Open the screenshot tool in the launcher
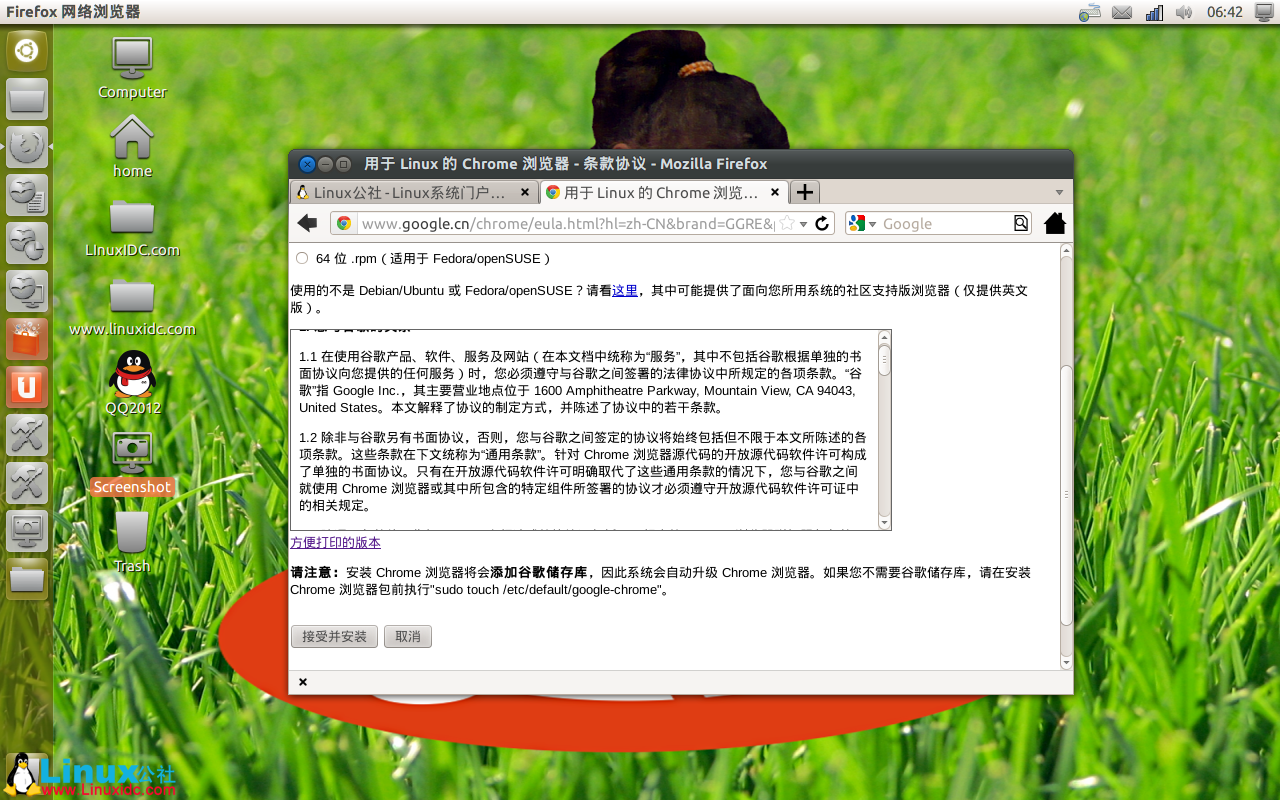 [27, 531]
